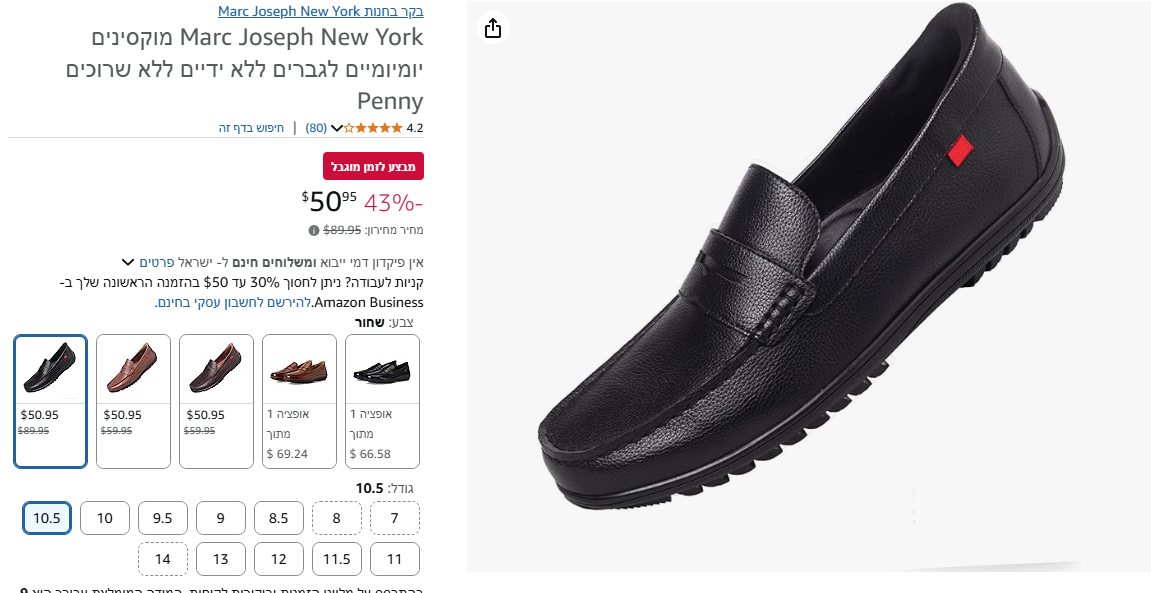Viewport: 1151px width, 593px height.
Task: Select the black shoe color swatch
Action: point(51,400)
